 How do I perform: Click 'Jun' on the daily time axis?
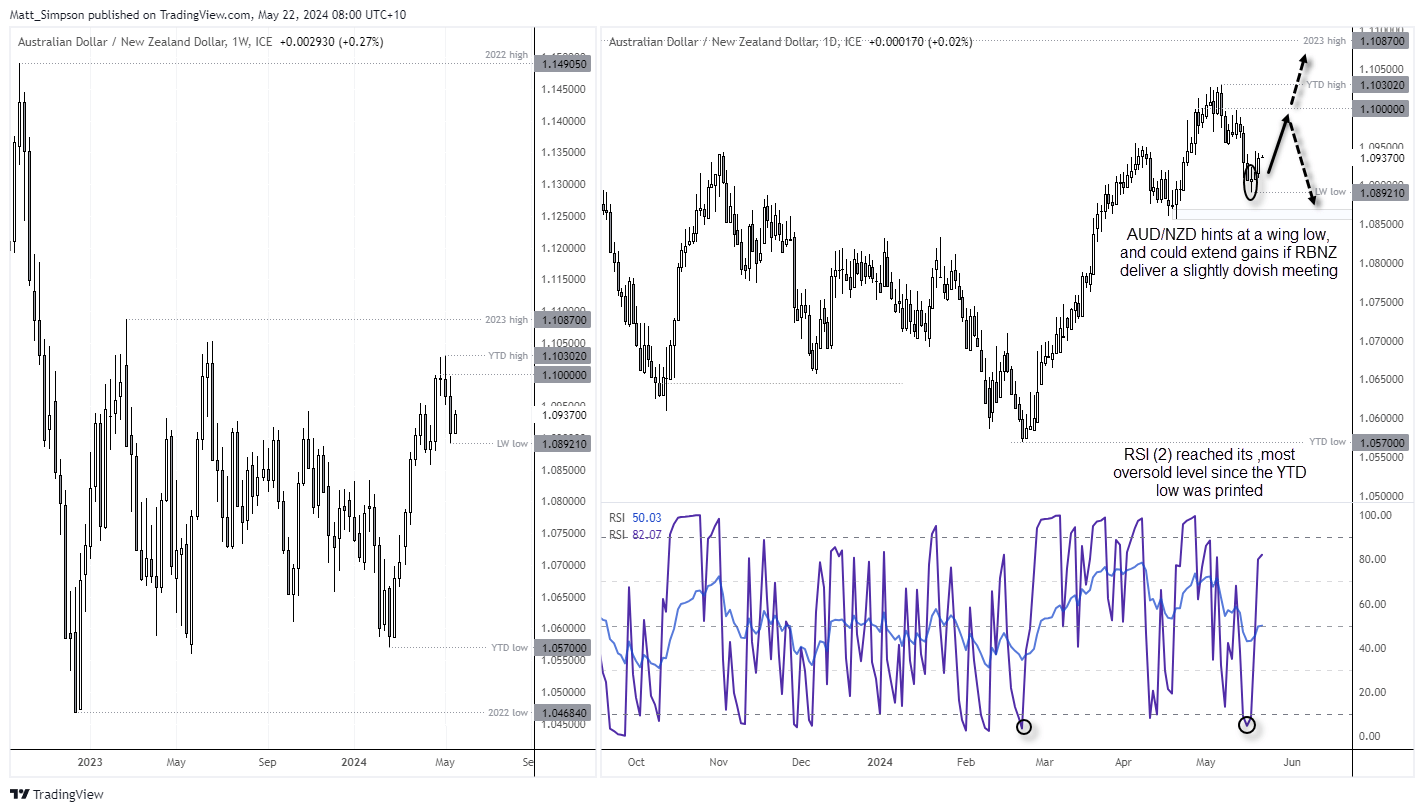coord(1292,762)
